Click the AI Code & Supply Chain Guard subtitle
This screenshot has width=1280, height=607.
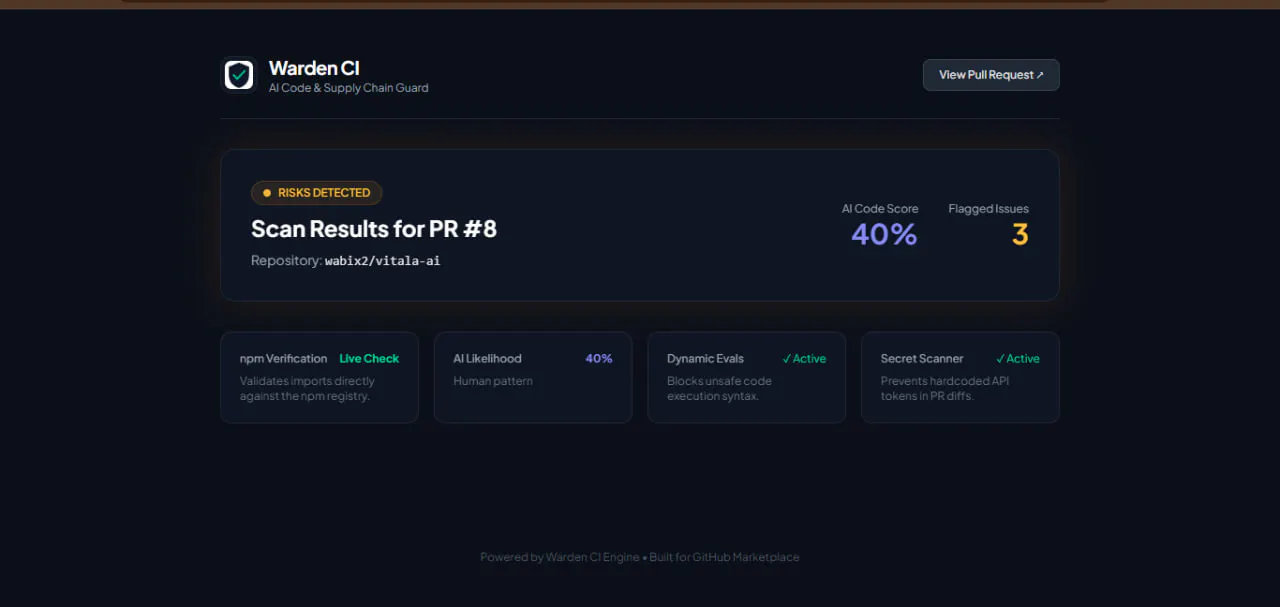348,88
